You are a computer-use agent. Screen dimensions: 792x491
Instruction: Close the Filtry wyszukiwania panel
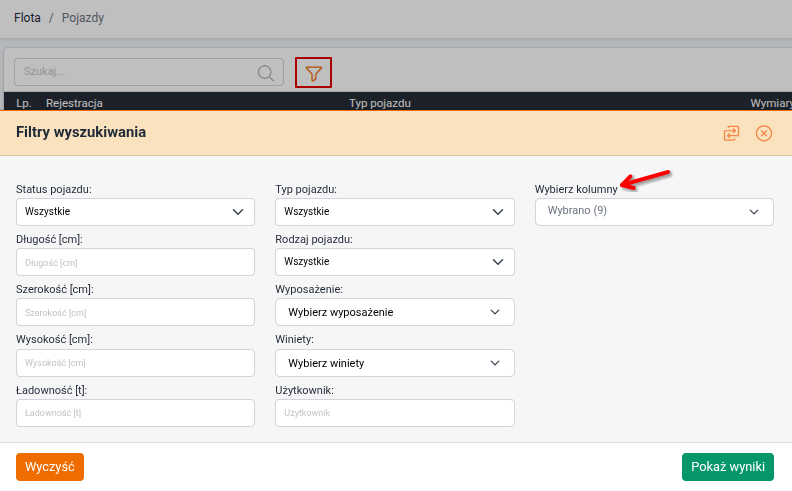(x=764, y=133)
